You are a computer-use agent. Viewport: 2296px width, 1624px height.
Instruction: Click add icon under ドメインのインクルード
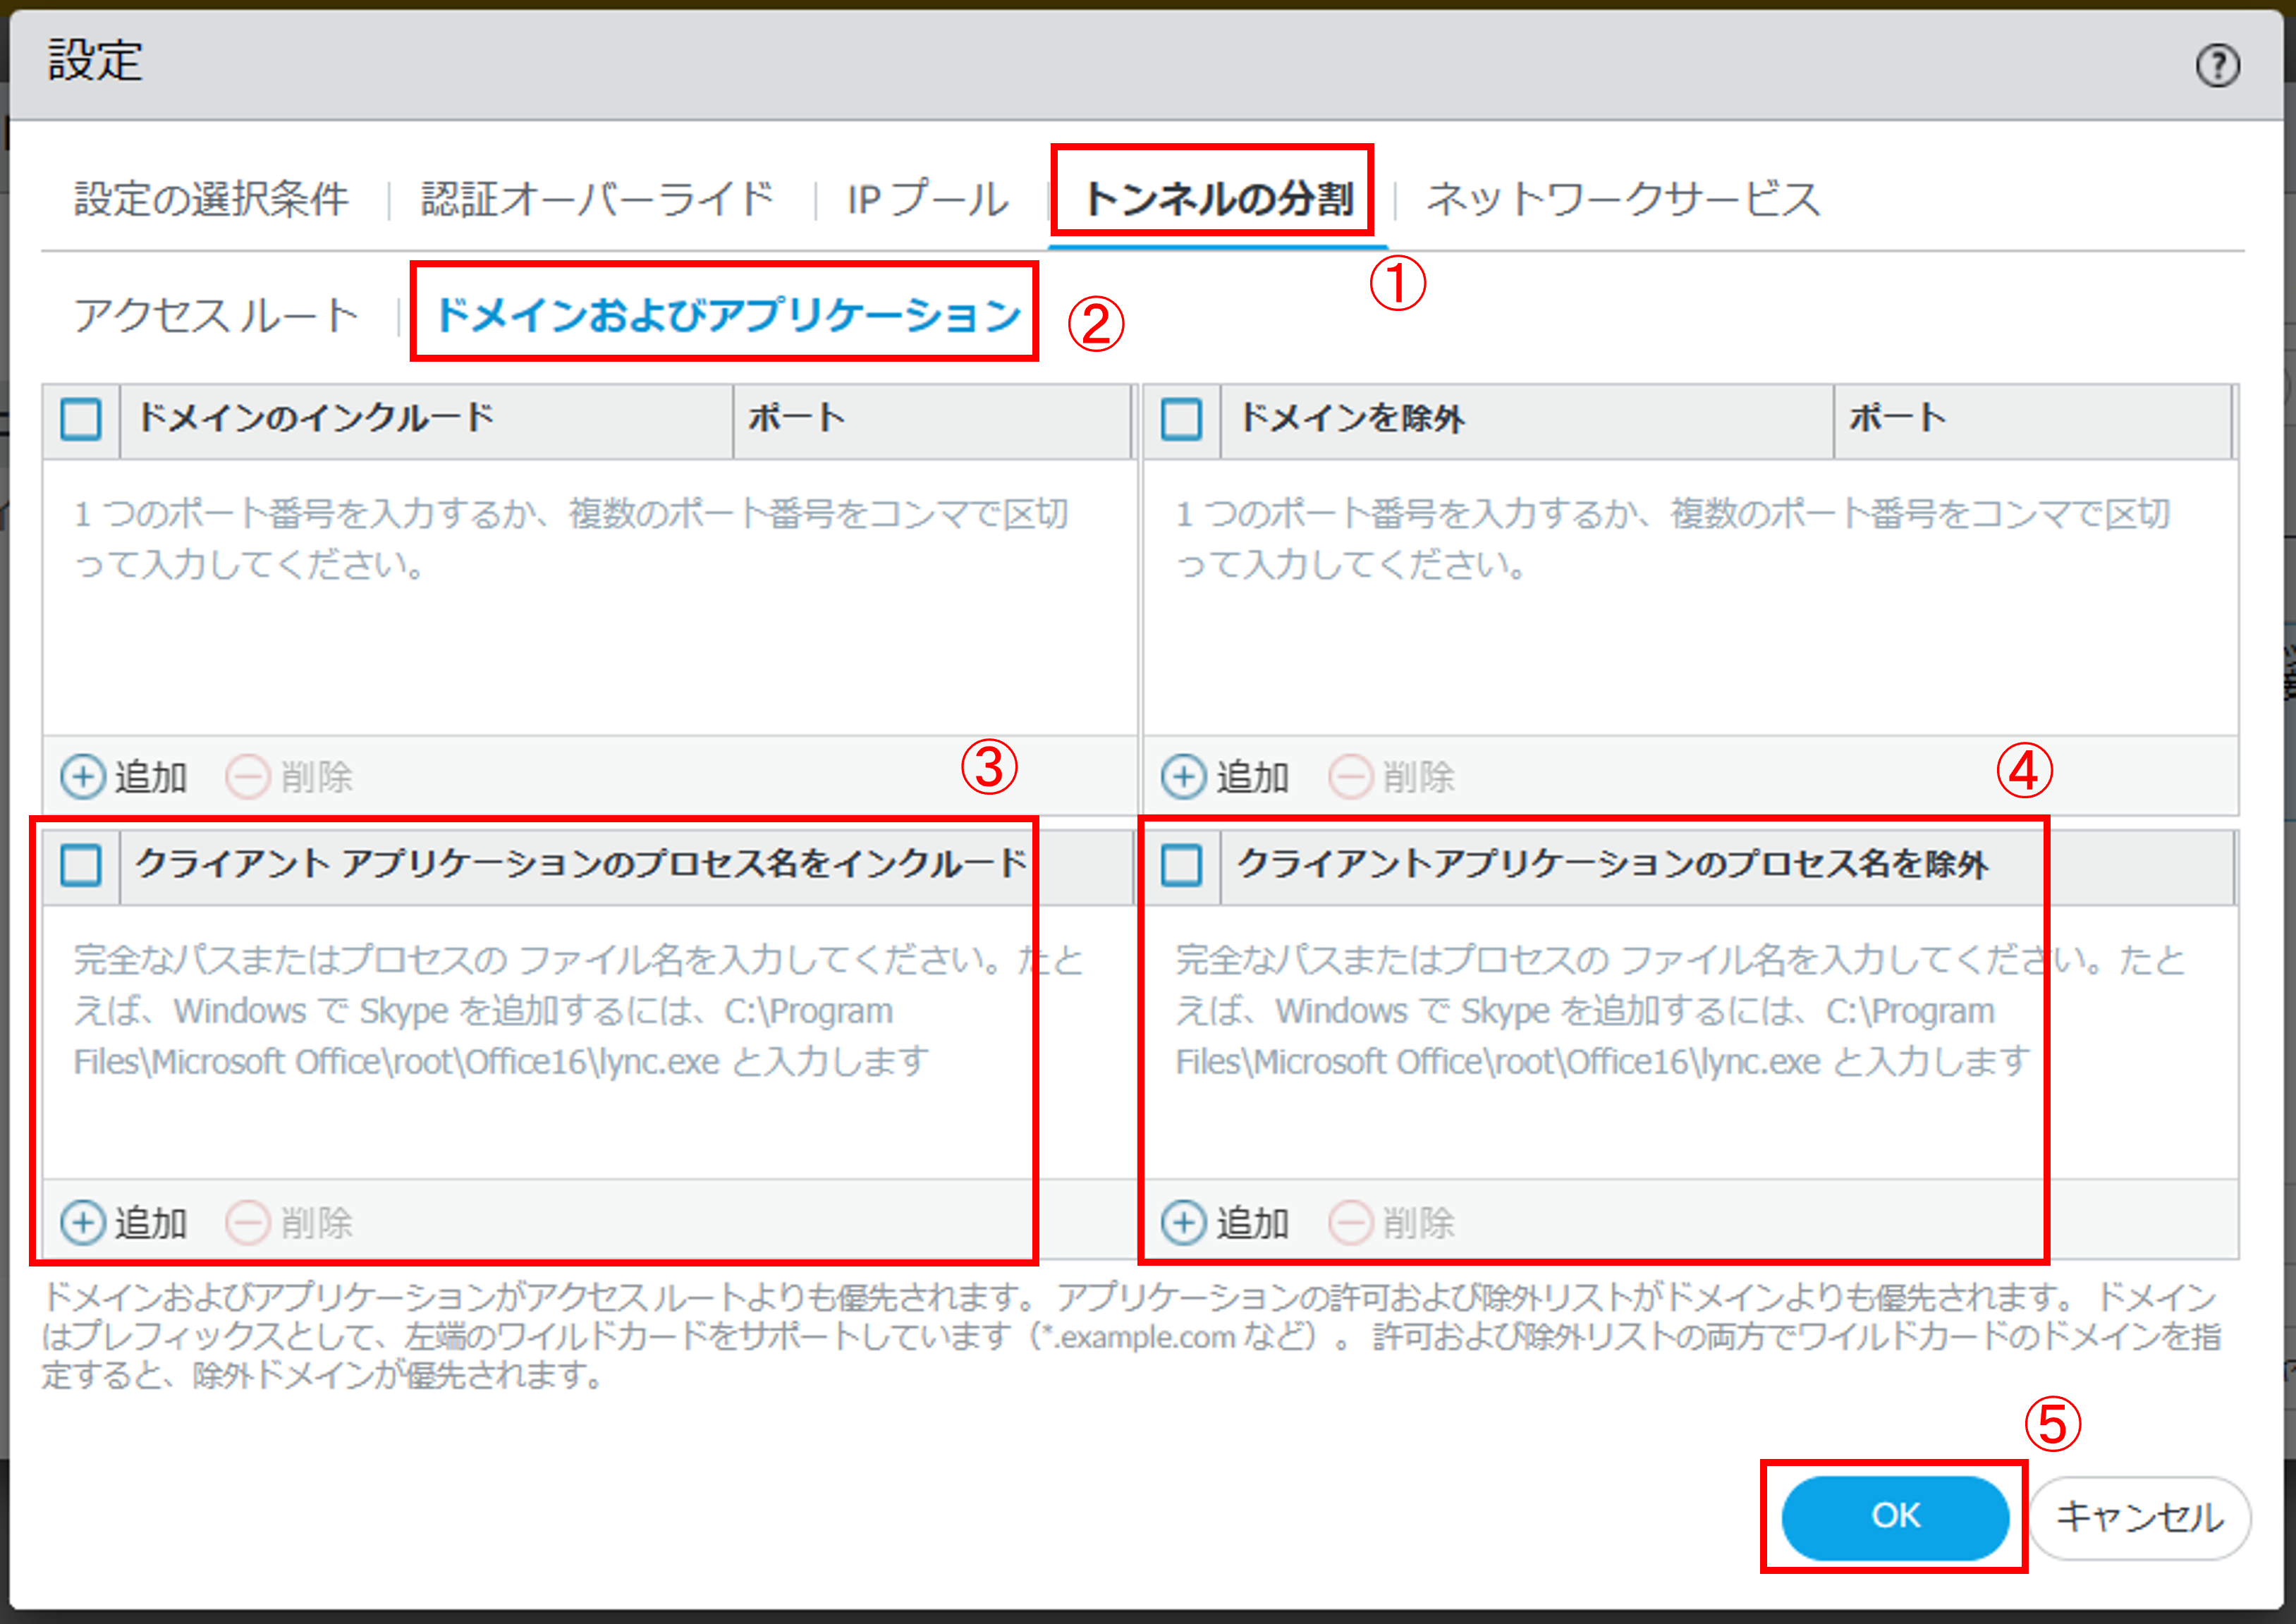(83, 776)
